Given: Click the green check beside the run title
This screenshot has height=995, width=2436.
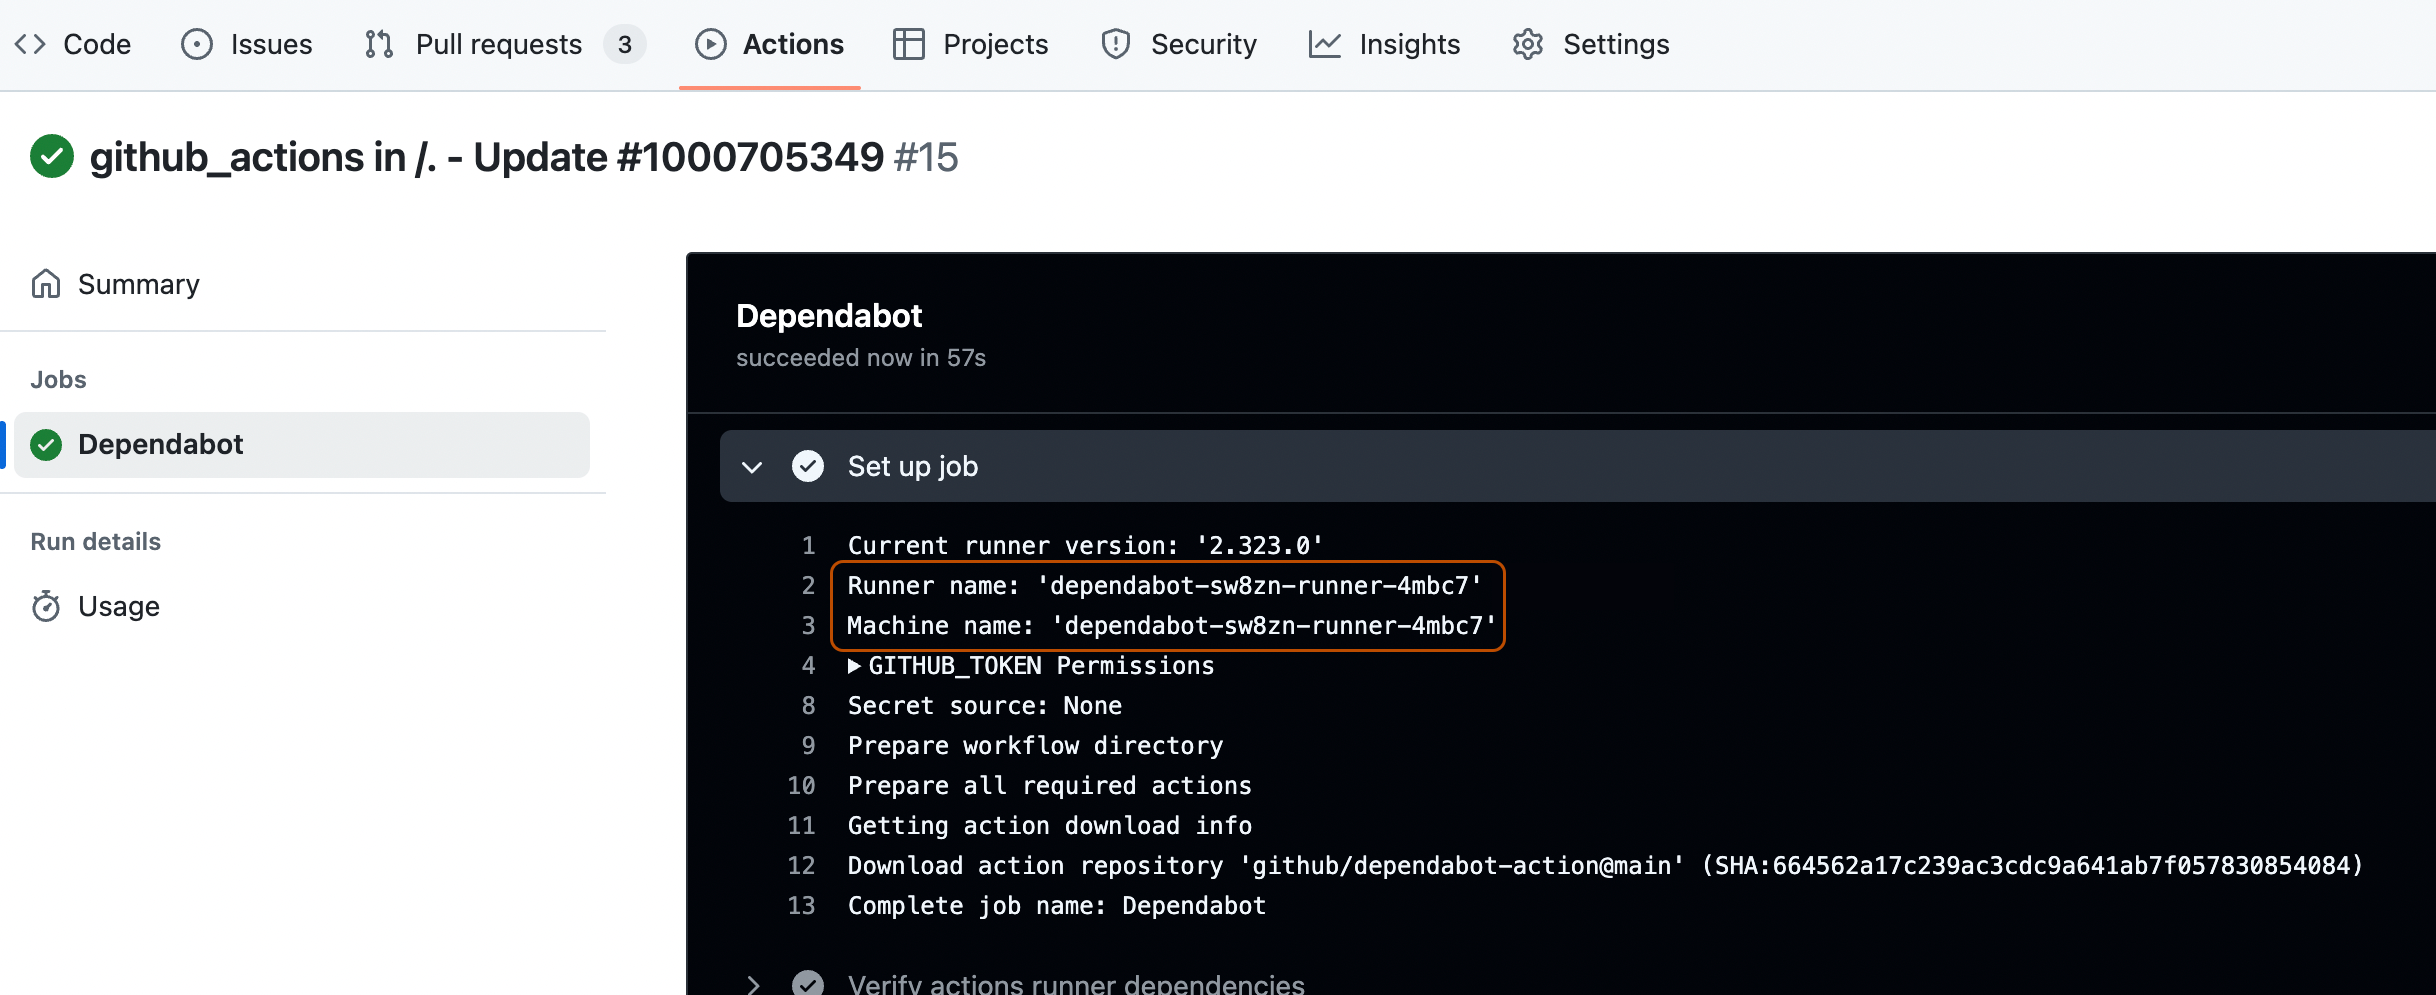Looking at the screenshot, I should point(51,156).
